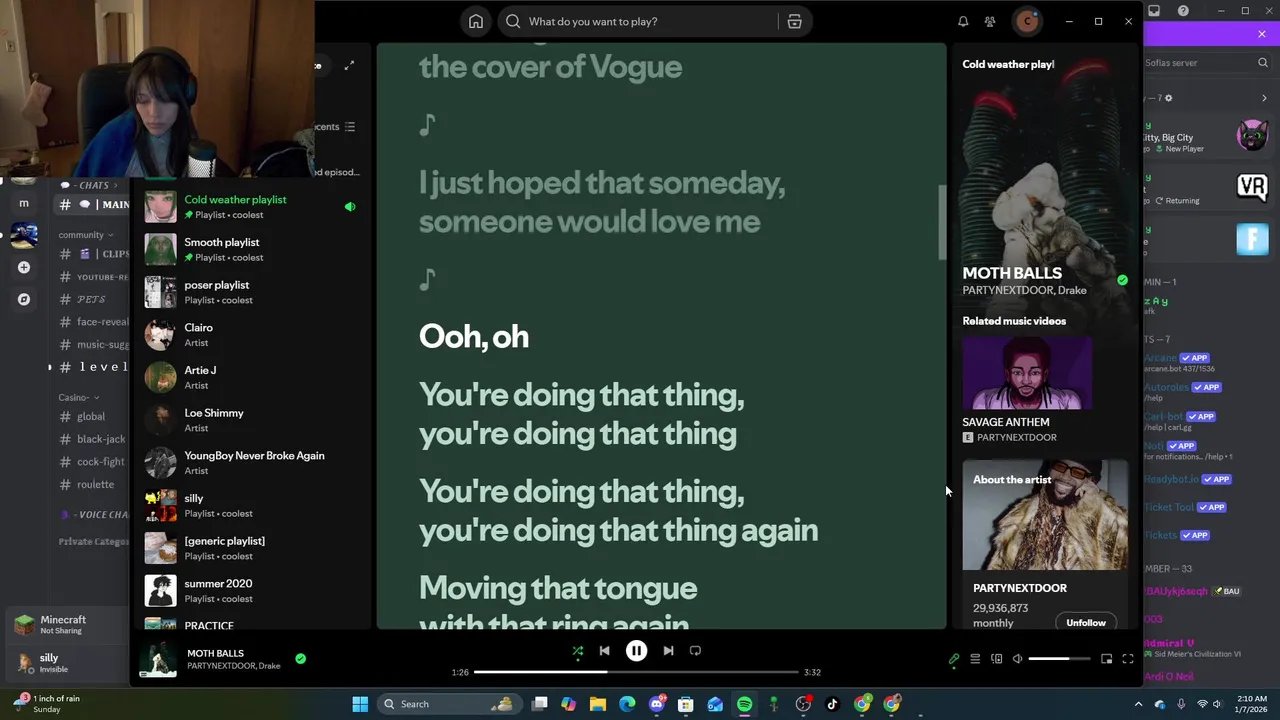1280x720 pixels.
Task: Expand the Discord activity section arrow
Action: (1264, 98)
